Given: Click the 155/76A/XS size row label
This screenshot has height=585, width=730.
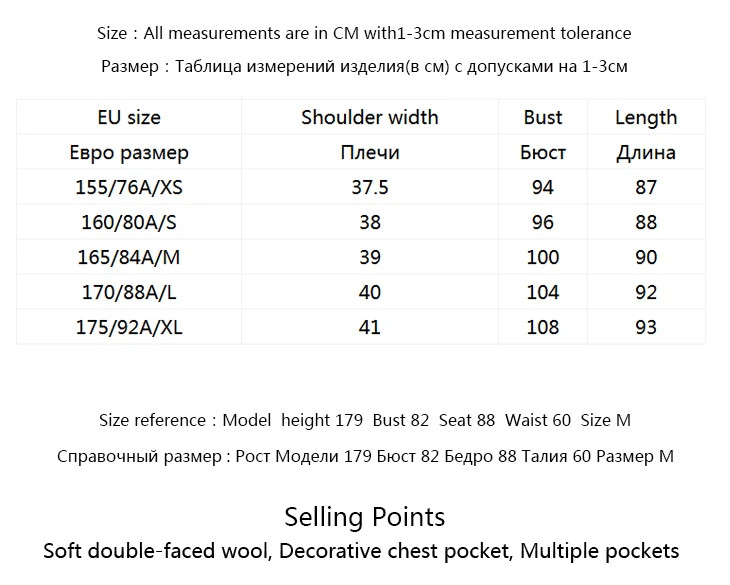Looking at the screenshot, I should tap(129, 187).
